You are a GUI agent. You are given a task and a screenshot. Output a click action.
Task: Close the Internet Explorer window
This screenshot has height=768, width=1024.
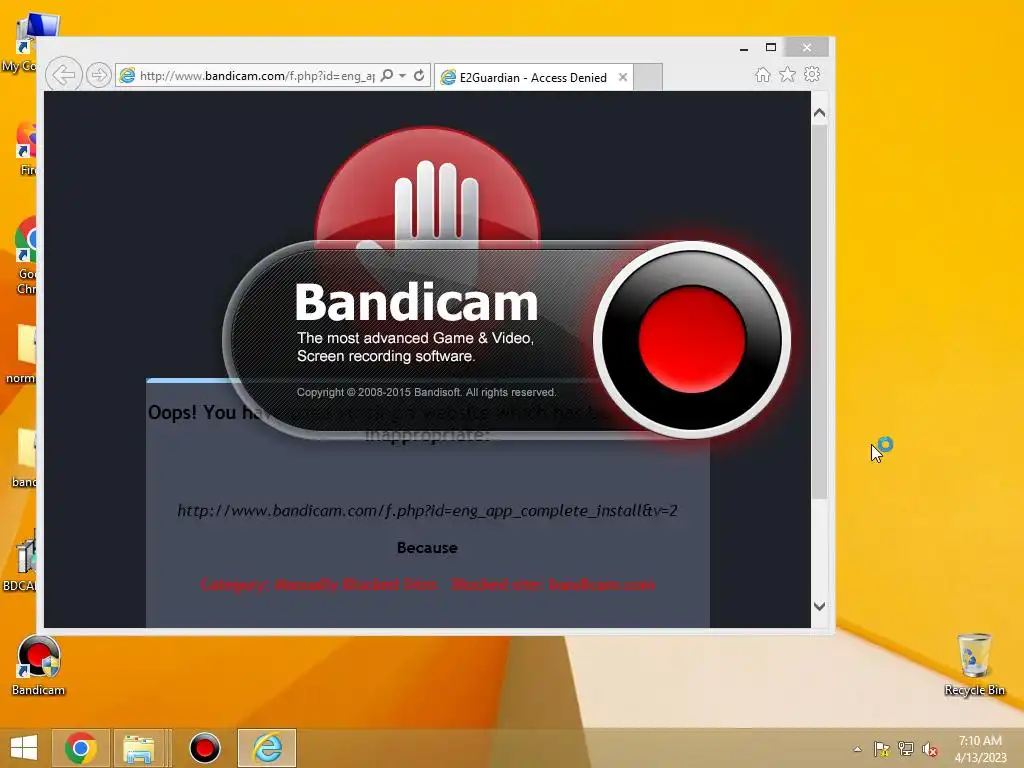coord(807,48)
